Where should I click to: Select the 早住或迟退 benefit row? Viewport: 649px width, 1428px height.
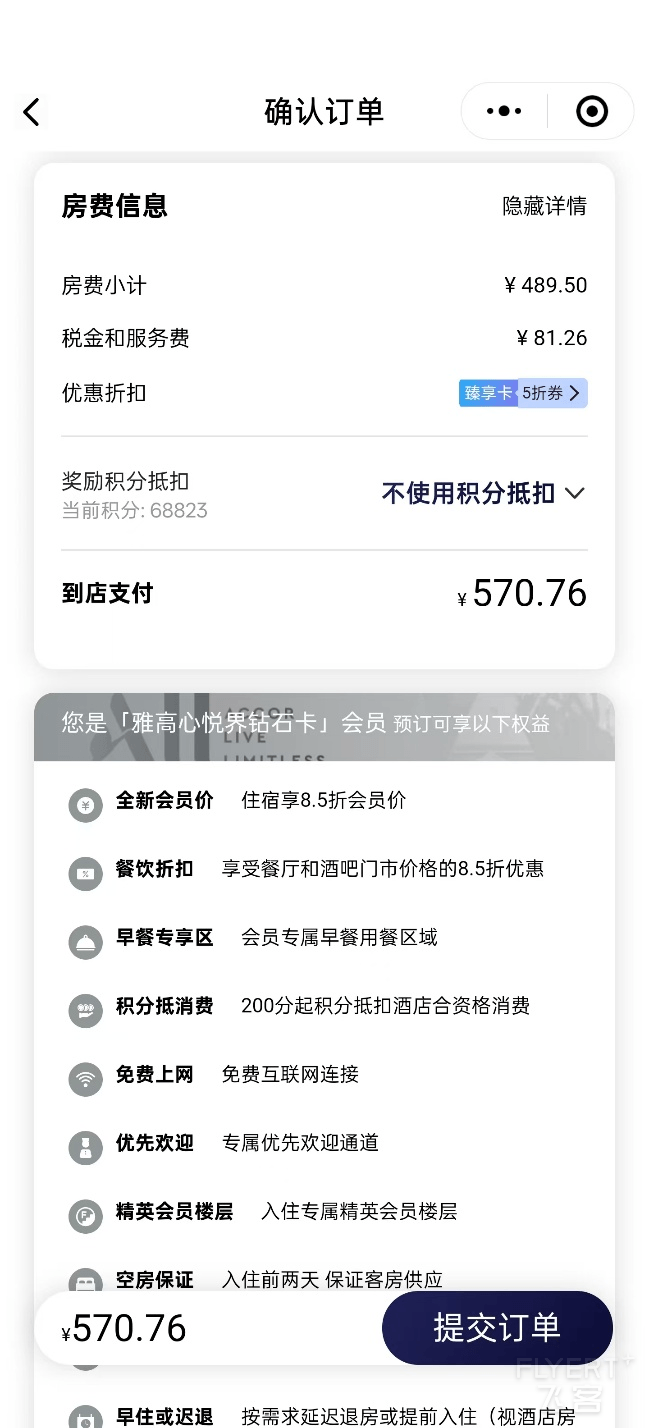pos(324,1416)
